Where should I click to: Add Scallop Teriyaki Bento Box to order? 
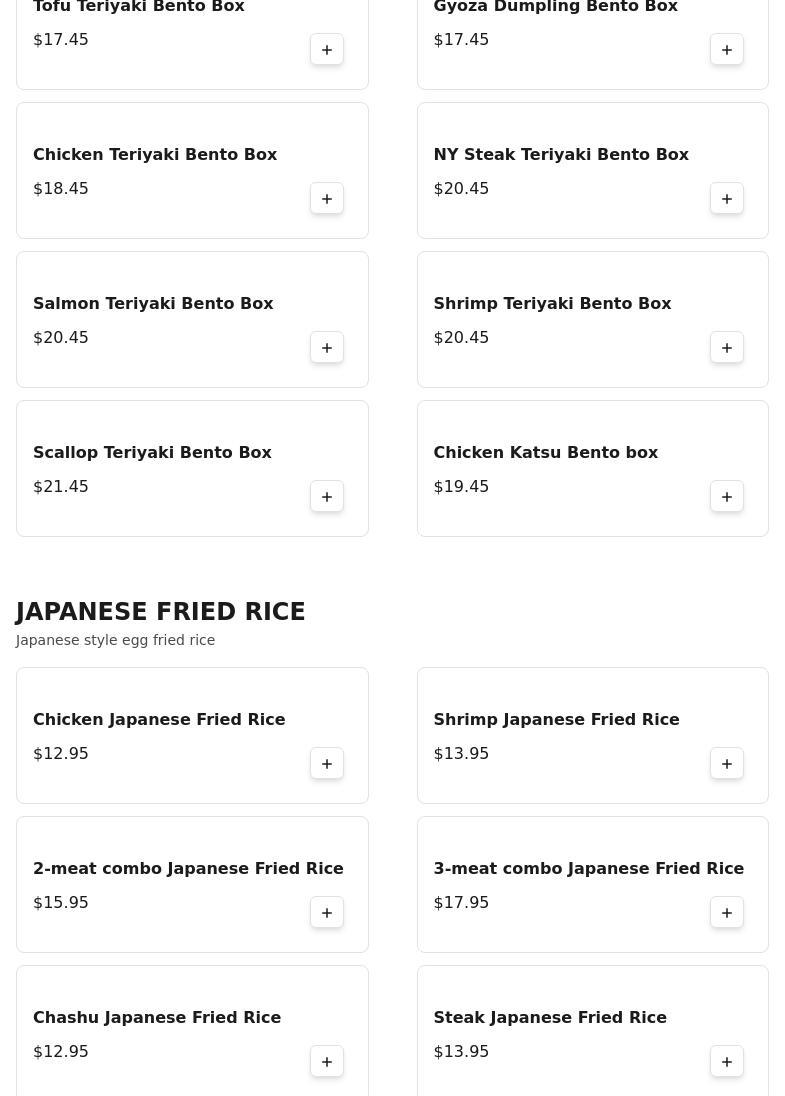327,497
